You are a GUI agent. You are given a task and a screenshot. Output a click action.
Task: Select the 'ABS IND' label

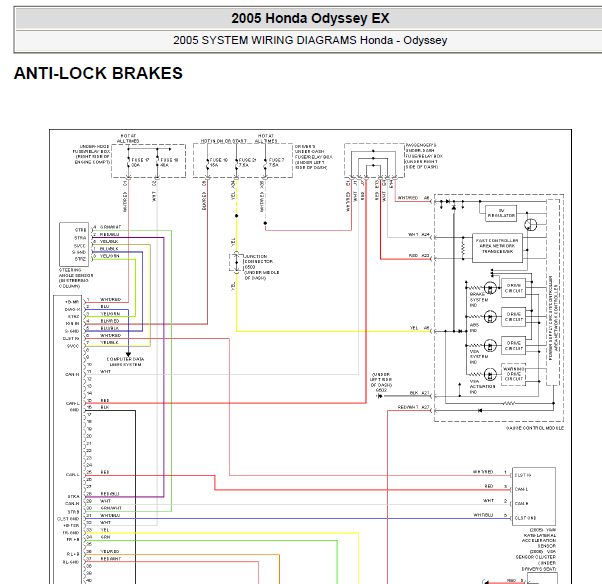[x=474, y=328]
